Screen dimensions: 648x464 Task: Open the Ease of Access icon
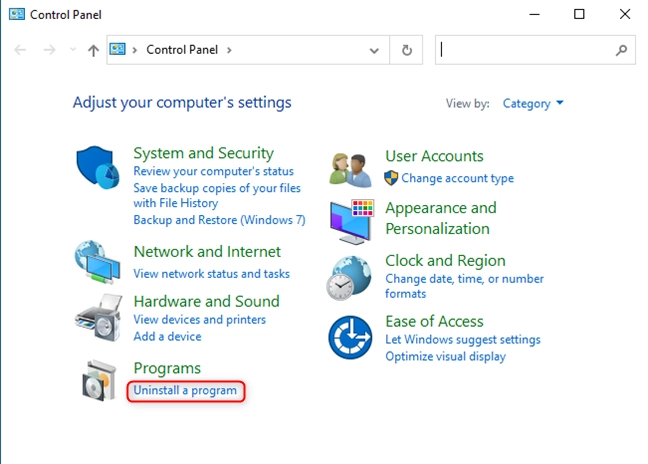(350, 337)
